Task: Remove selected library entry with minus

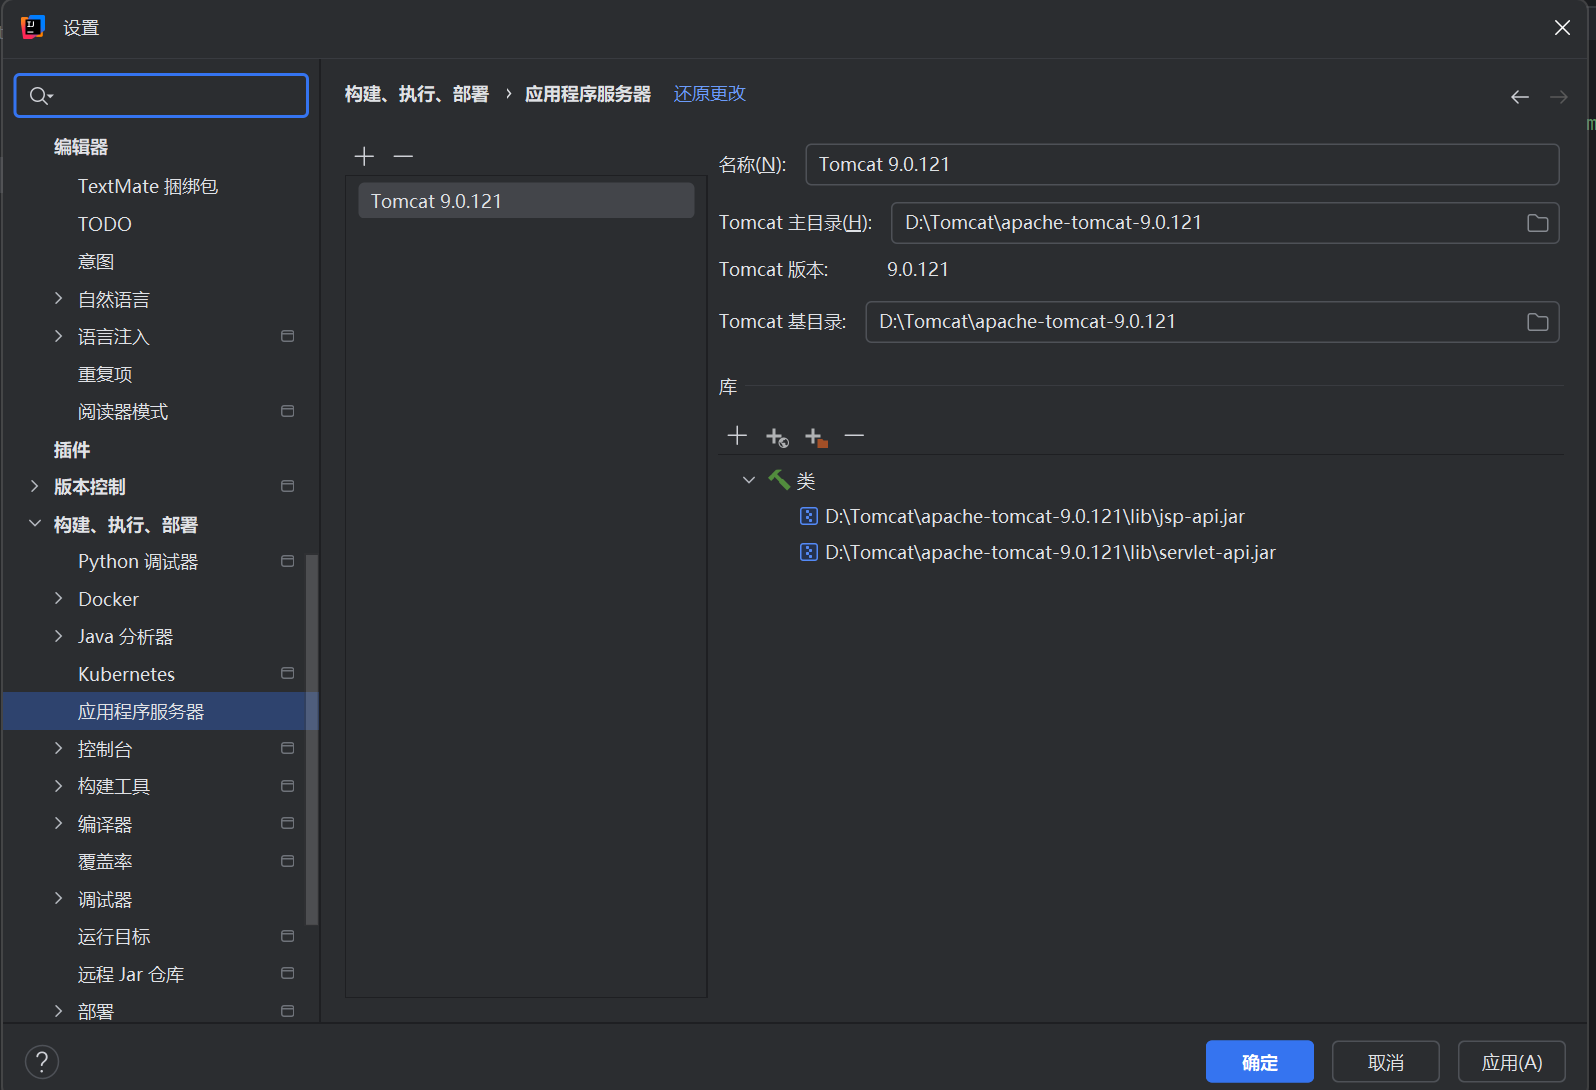Action: tap(854, 436)
